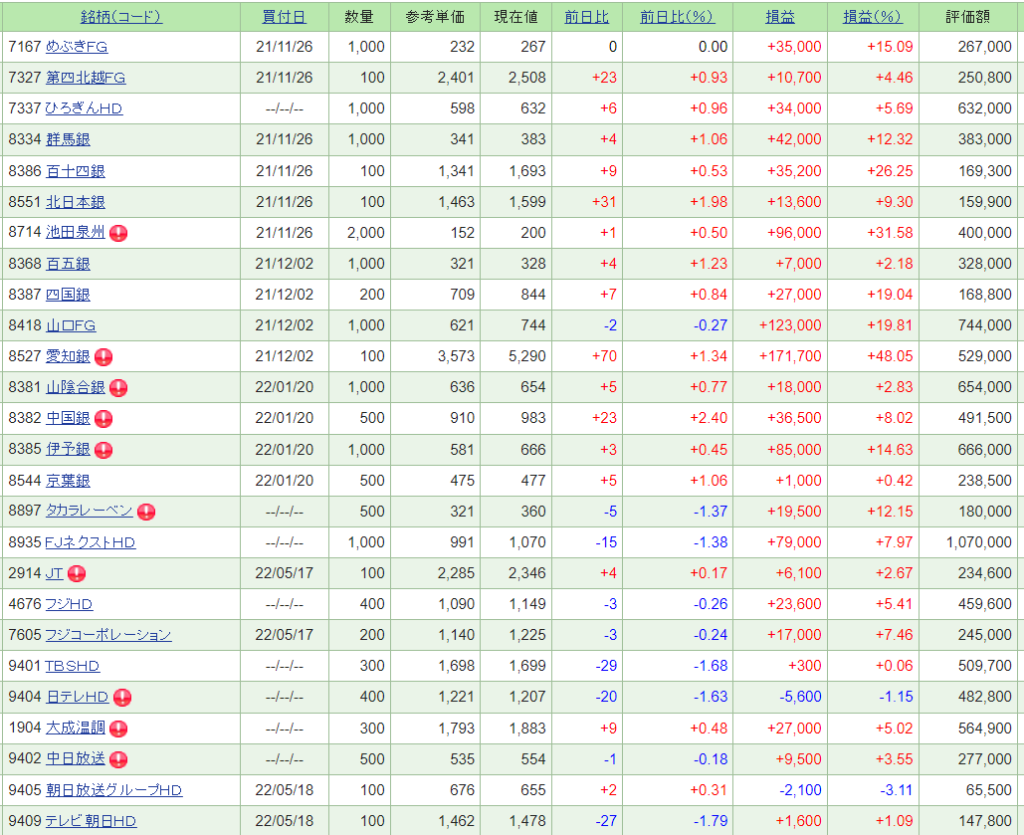Screen dimensions: 1024x835
Task: Open めぶきFG stock link
Action: pos(76,46)
